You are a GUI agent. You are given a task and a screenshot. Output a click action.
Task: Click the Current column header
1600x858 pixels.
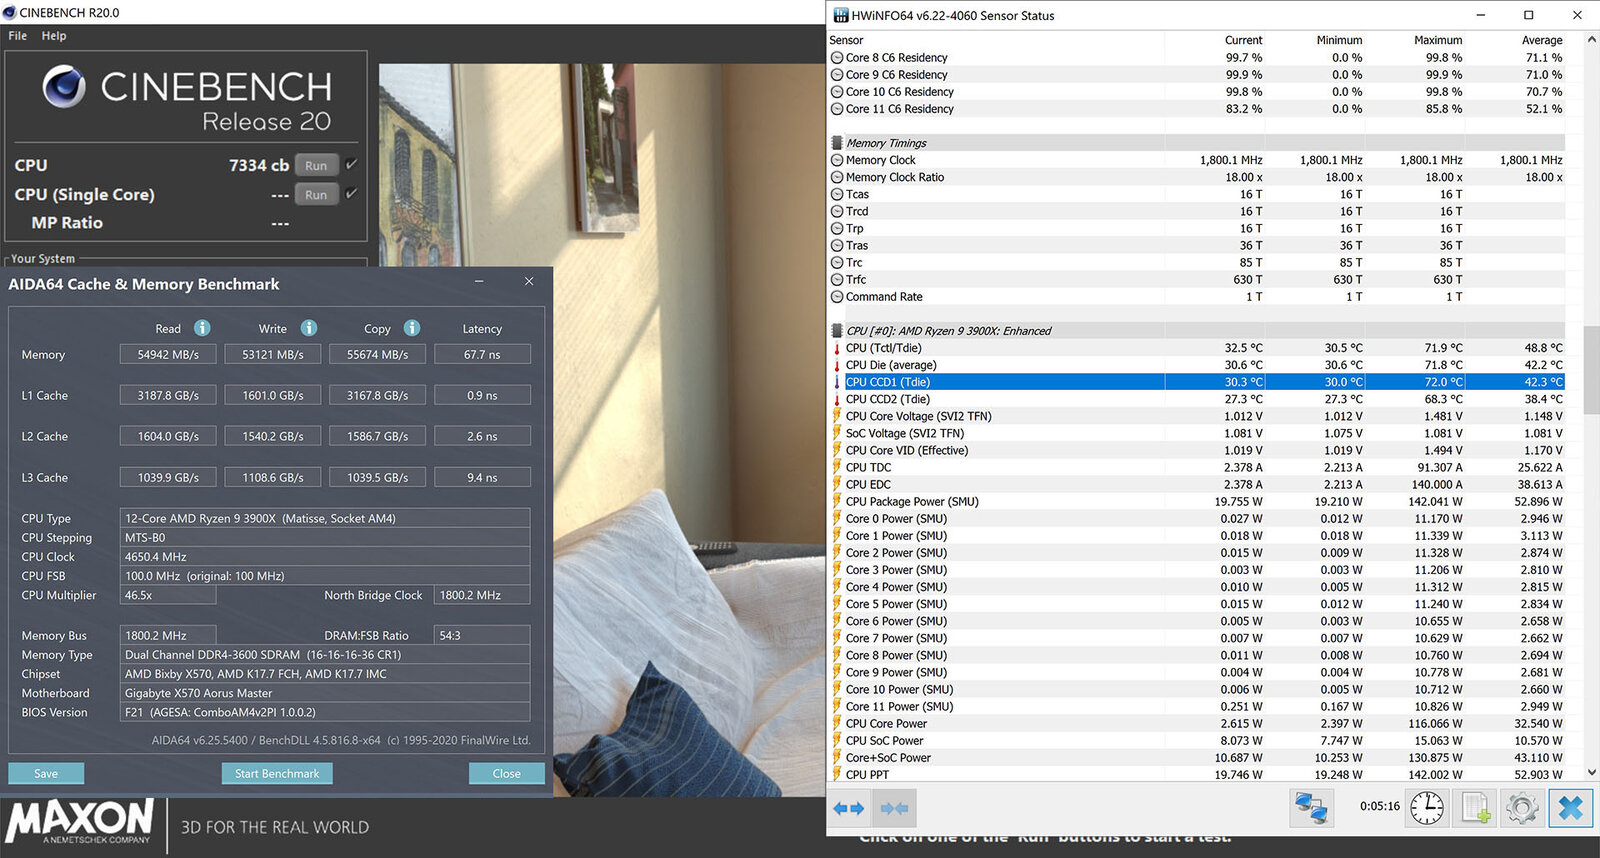pyautogui.click(x=1243, y=40)
